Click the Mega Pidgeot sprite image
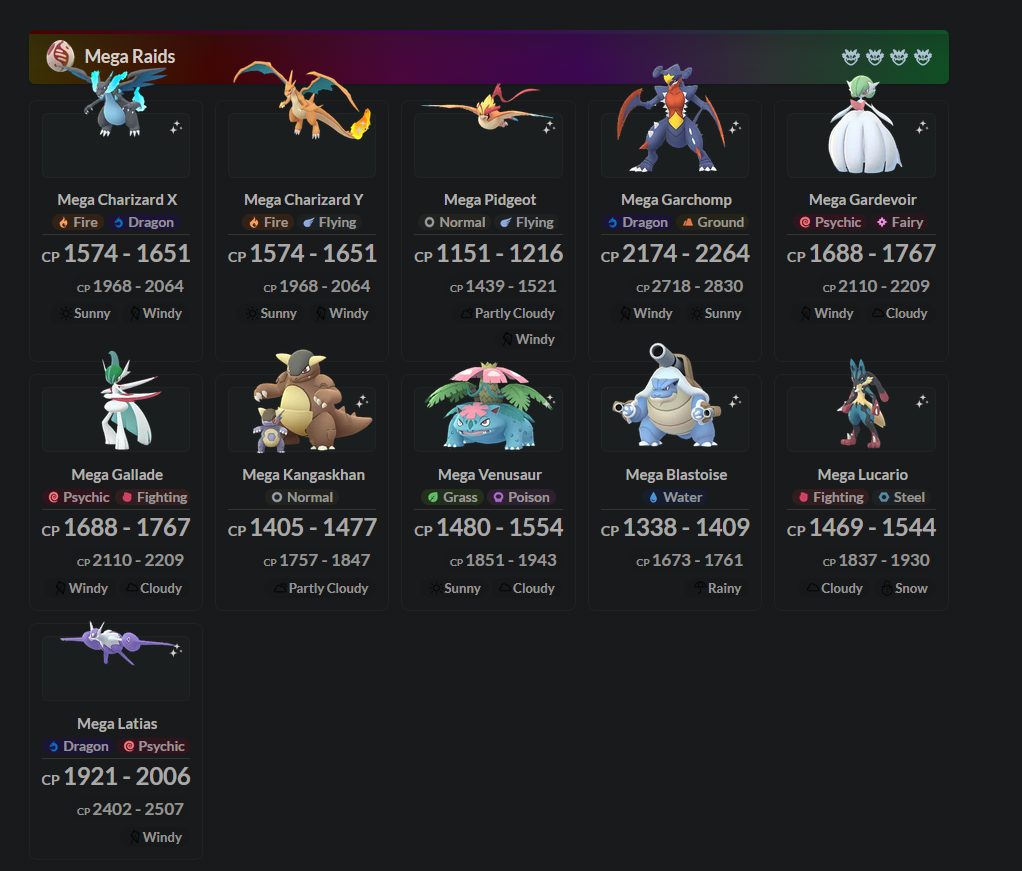 488,109
